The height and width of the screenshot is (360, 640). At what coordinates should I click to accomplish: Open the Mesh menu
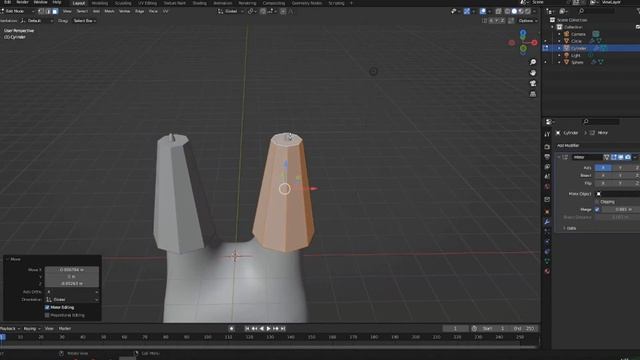click(109, 11)
